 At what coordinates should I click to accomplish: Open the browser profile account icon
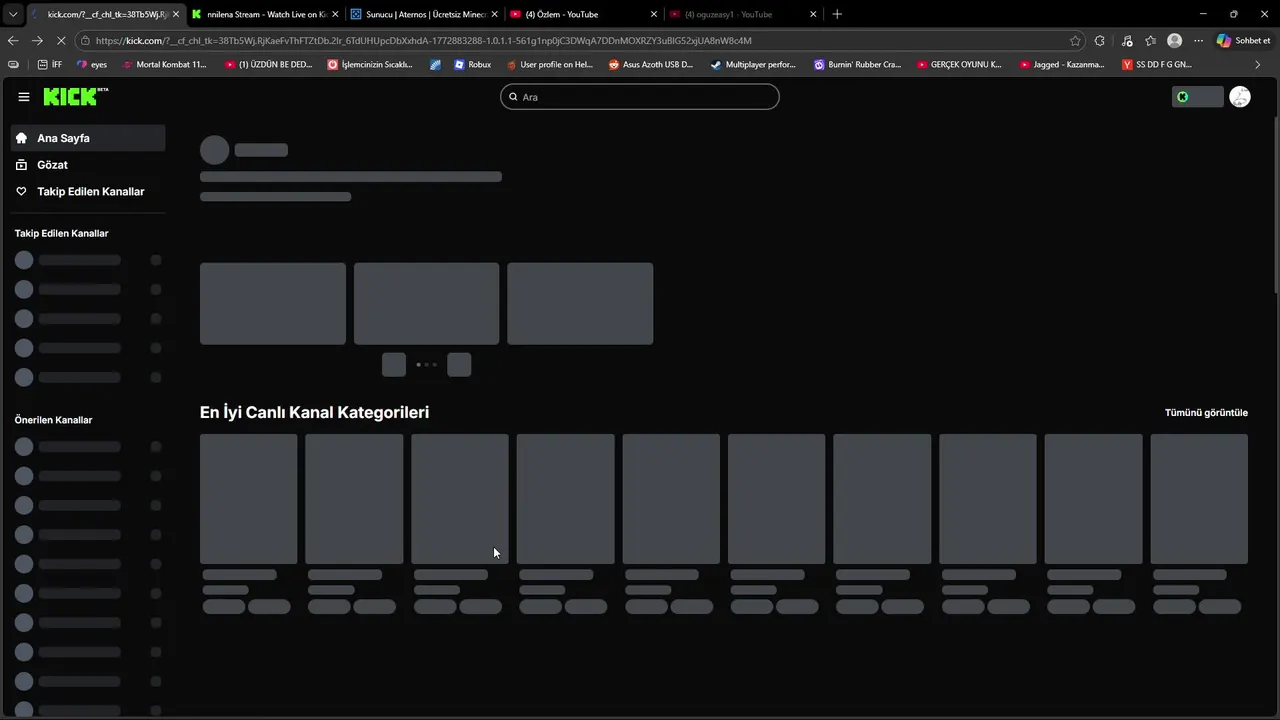click(x=1175, y=41)
